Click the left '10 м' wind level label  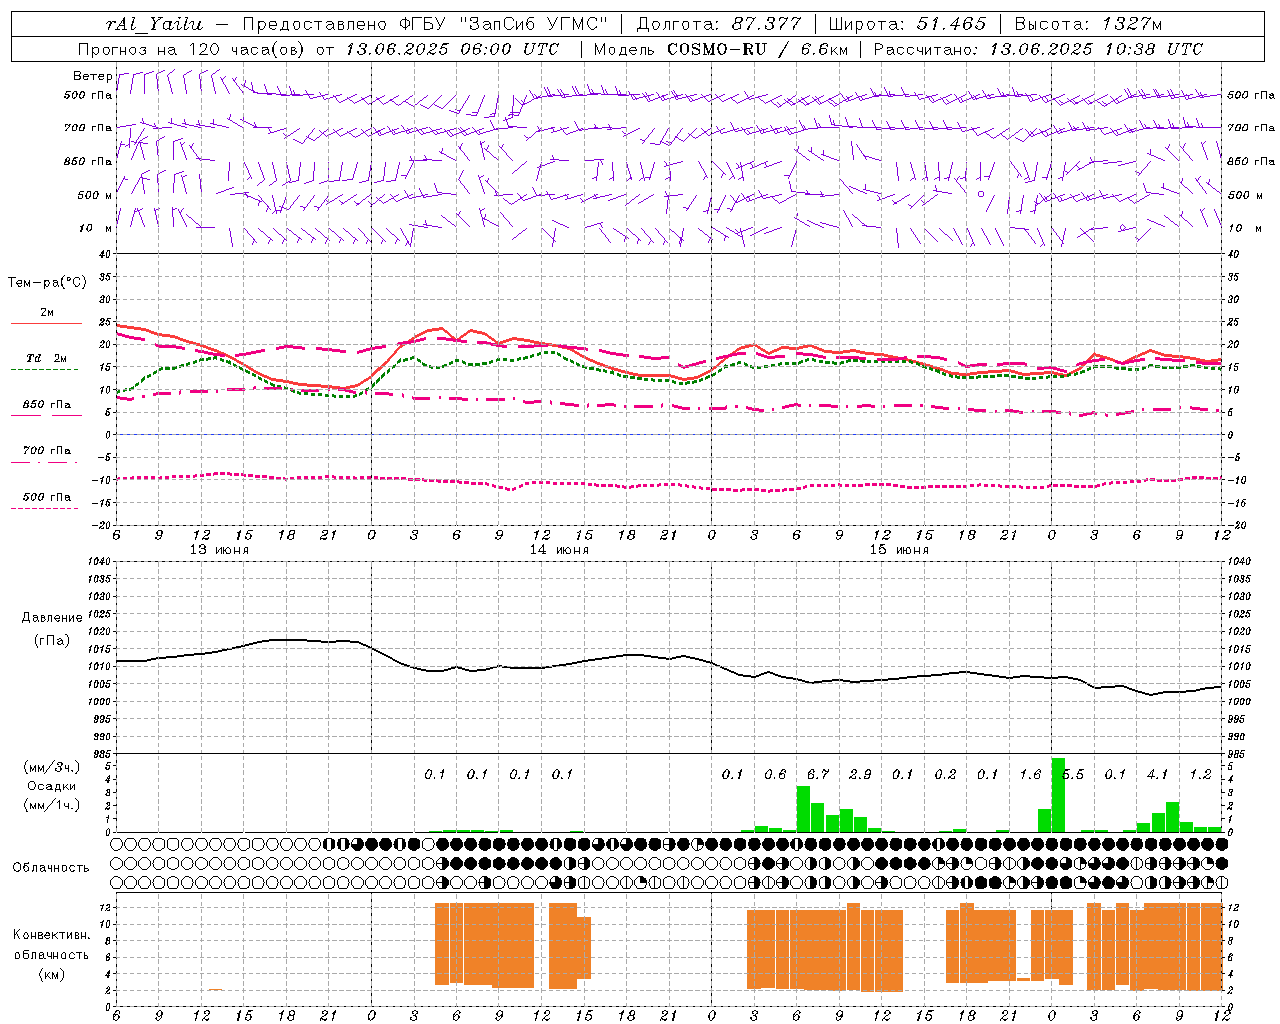click(x=95, y=228)
